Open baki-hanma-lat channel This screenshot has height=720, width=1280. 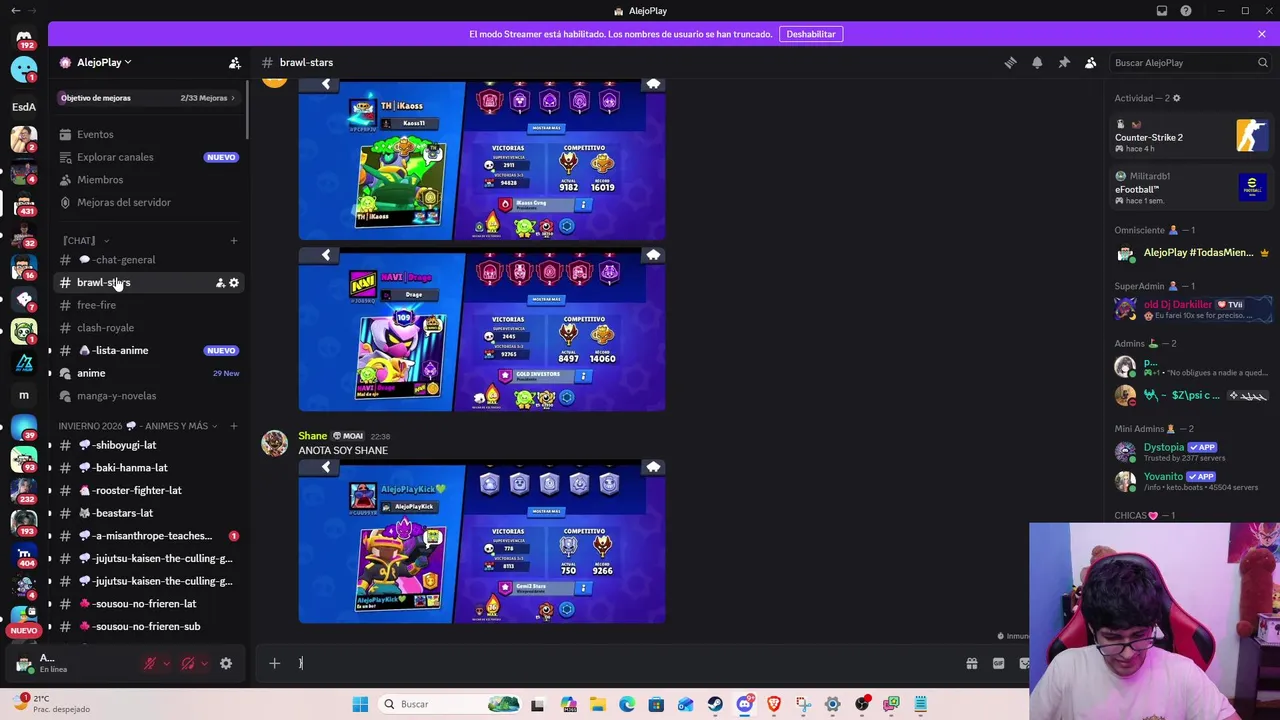click(148, 468)
